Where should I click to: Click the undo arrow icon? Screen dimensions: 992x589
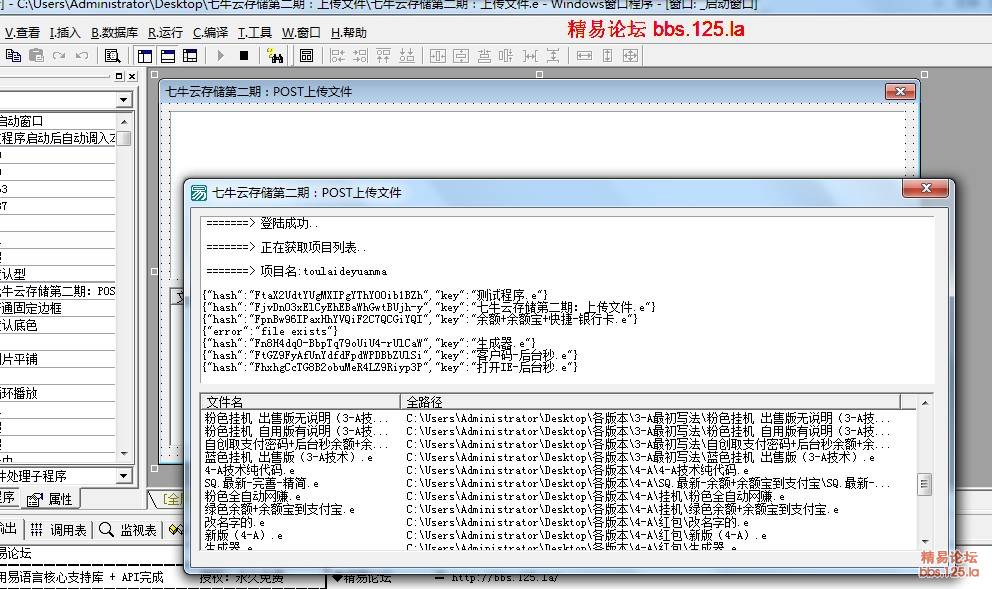click(x=82, y=56)
